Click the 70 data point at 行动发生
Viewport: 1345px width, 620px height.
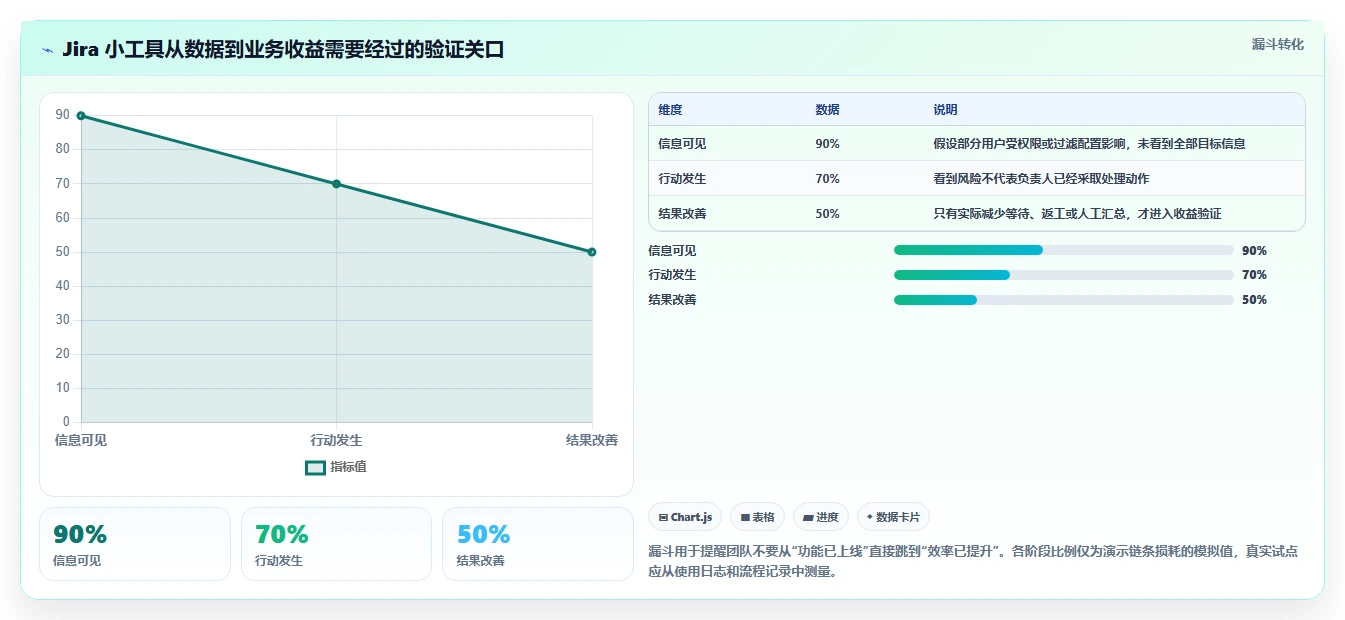point(336,184)
